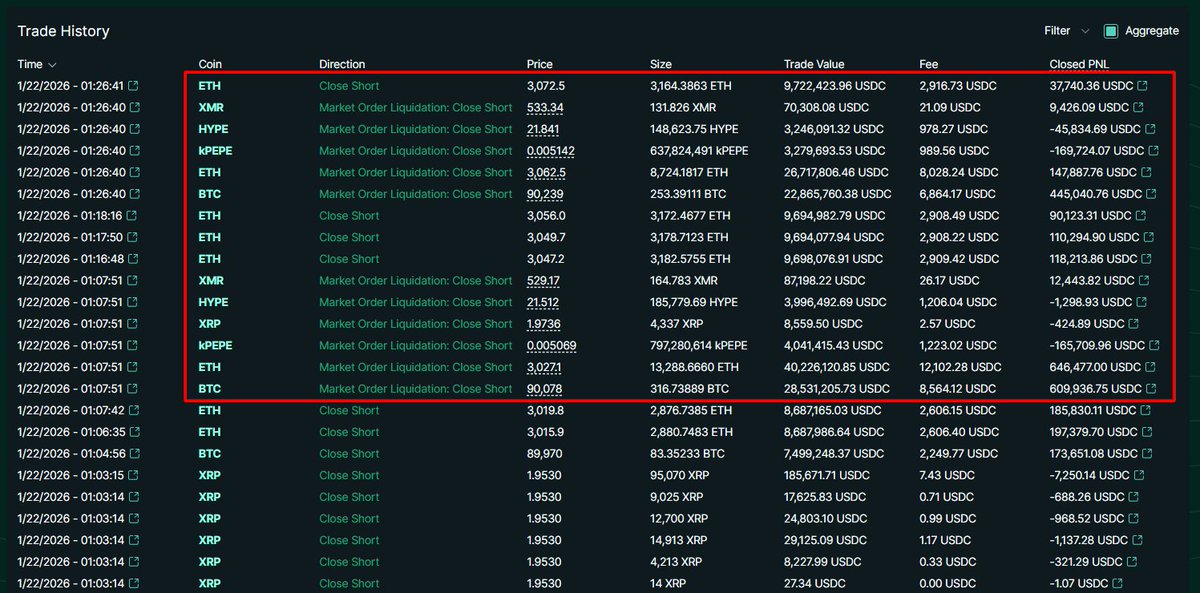Toggle the Aggregate checkbox
Viewport: 1200px width, 593px height.
click(1111, 31)
